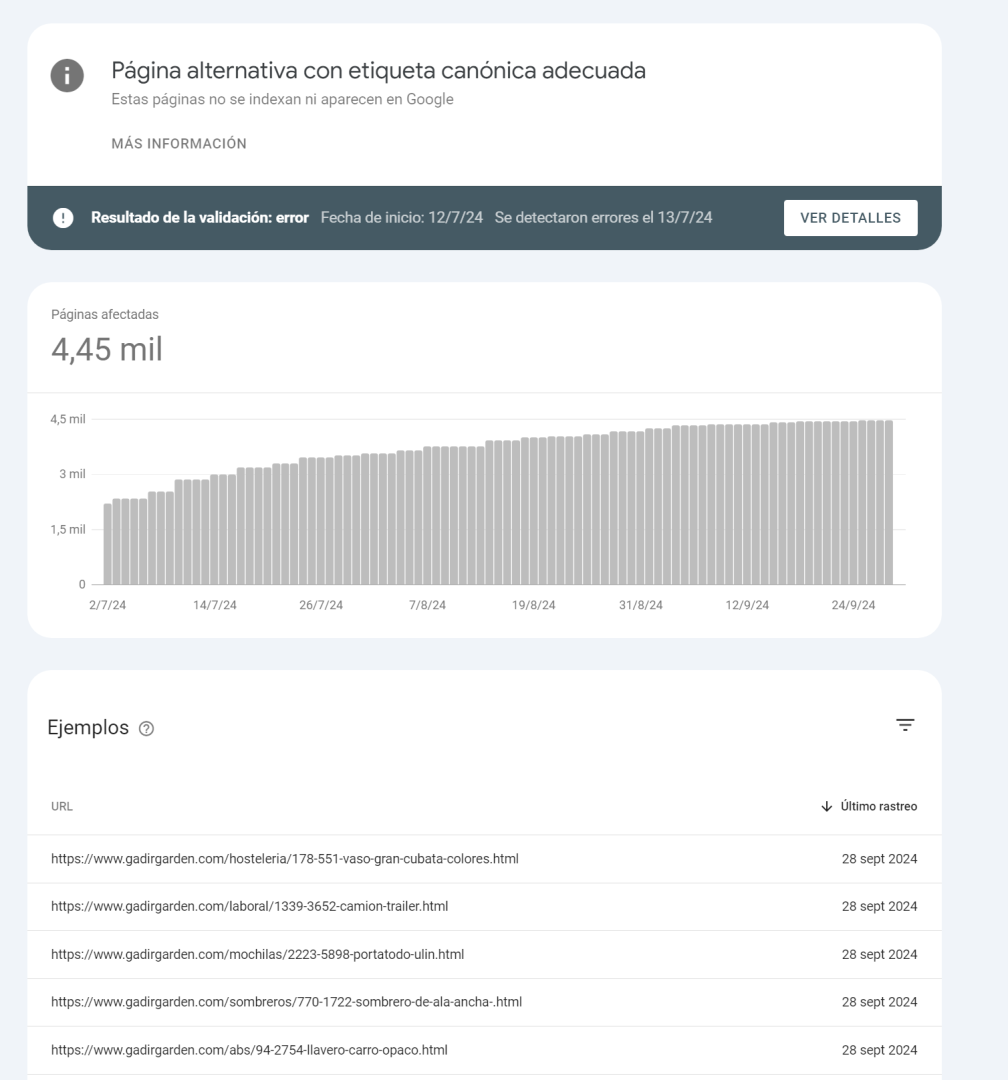Click the 4,5 mil y-axis label
This screenshot has width=1008, height=1080.
tap(68, 419)
